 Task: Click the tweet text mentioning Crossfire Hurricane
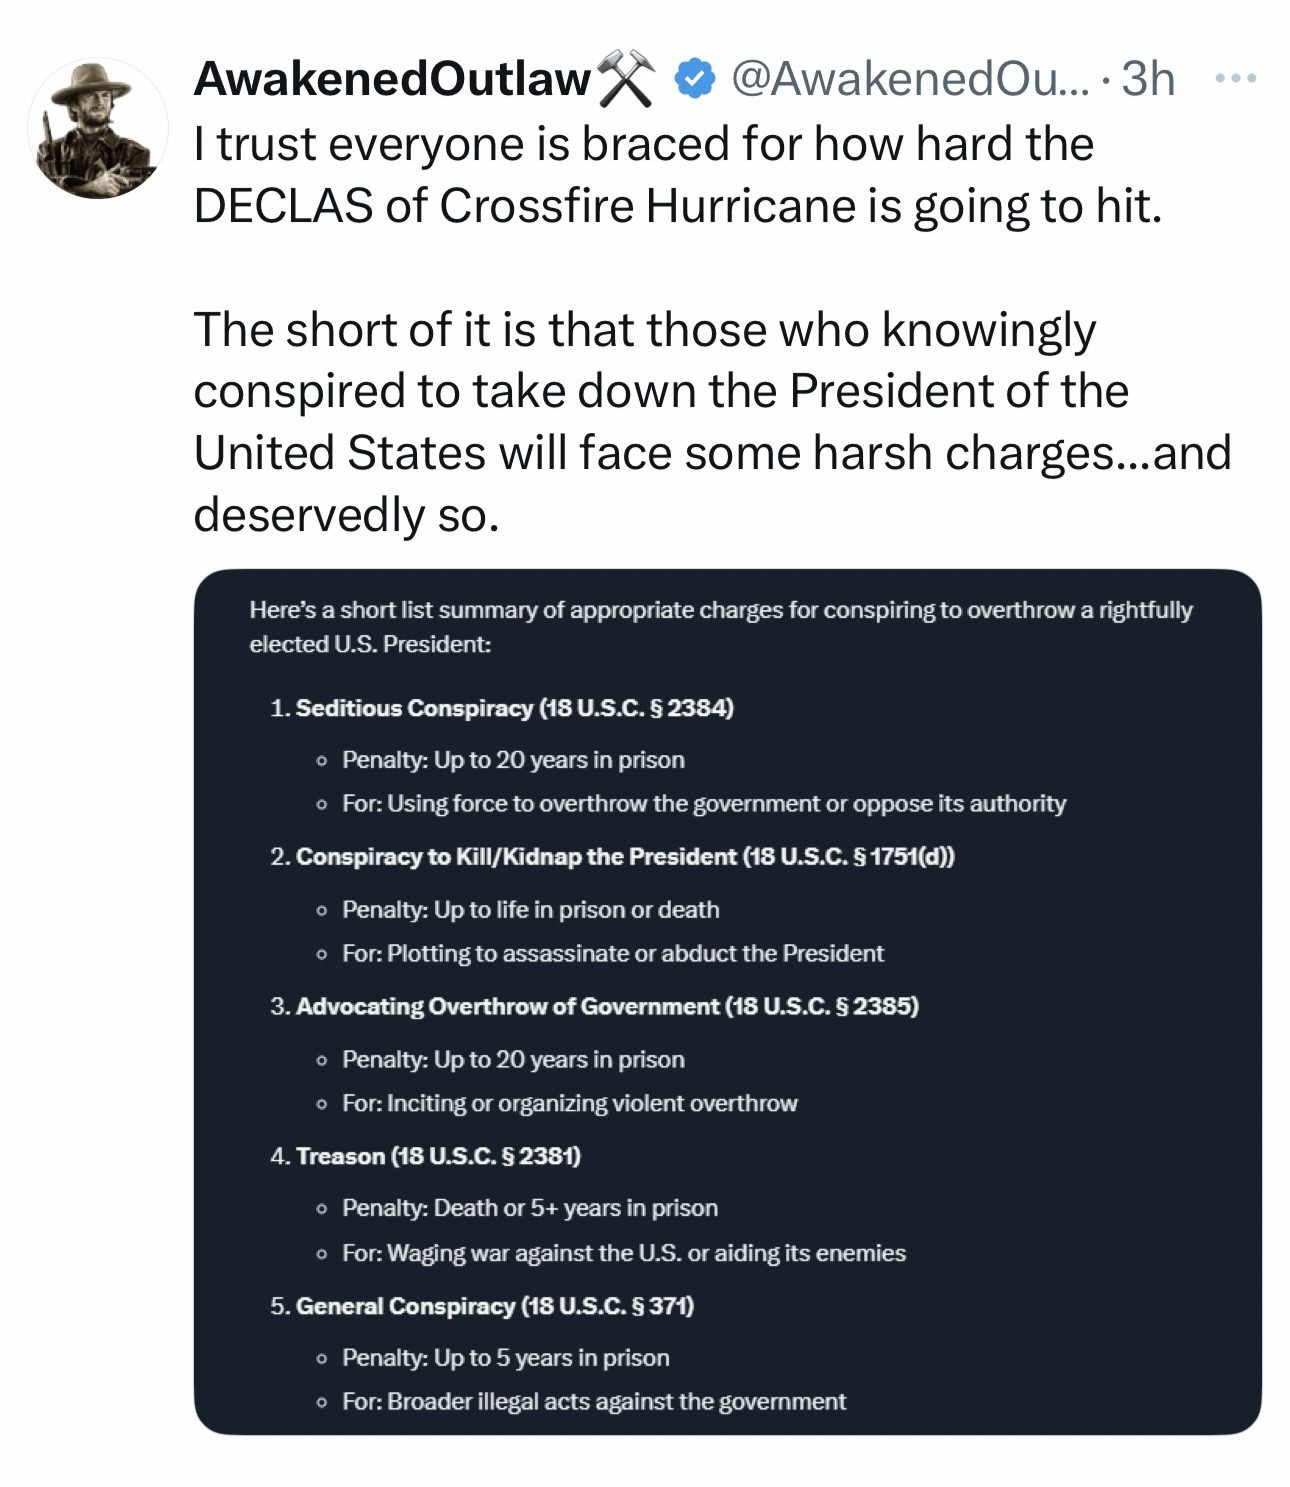coord(677,175)
